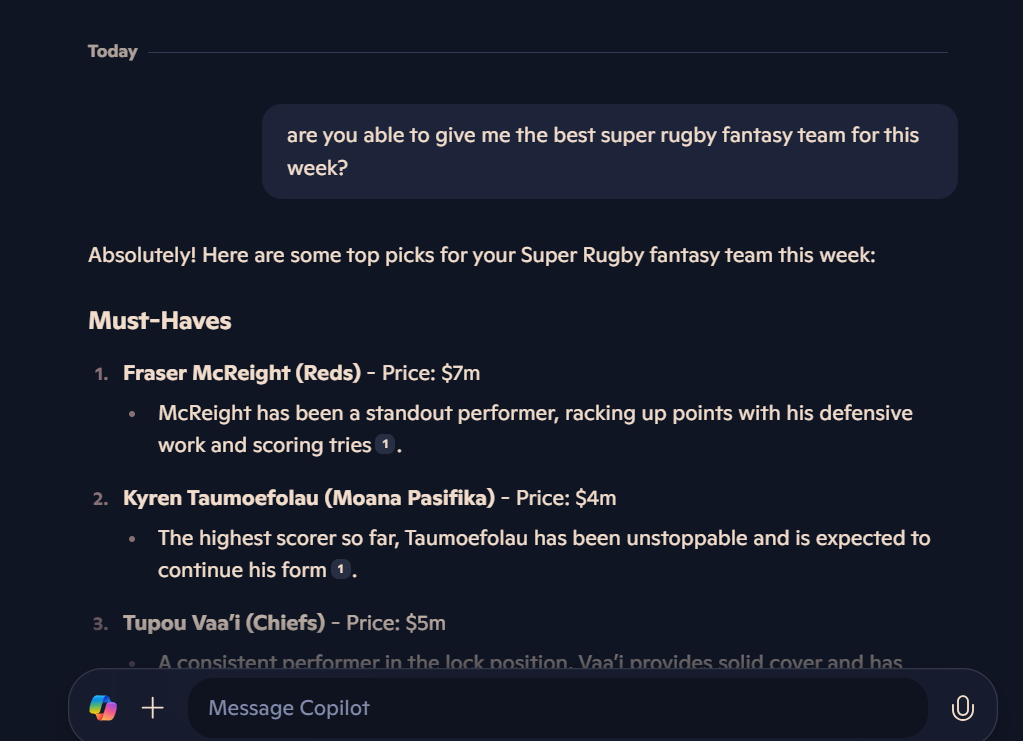1023x741 pixels.
Task: Click list number 2 beside Taumoefolau
Action: click(100, 499)
